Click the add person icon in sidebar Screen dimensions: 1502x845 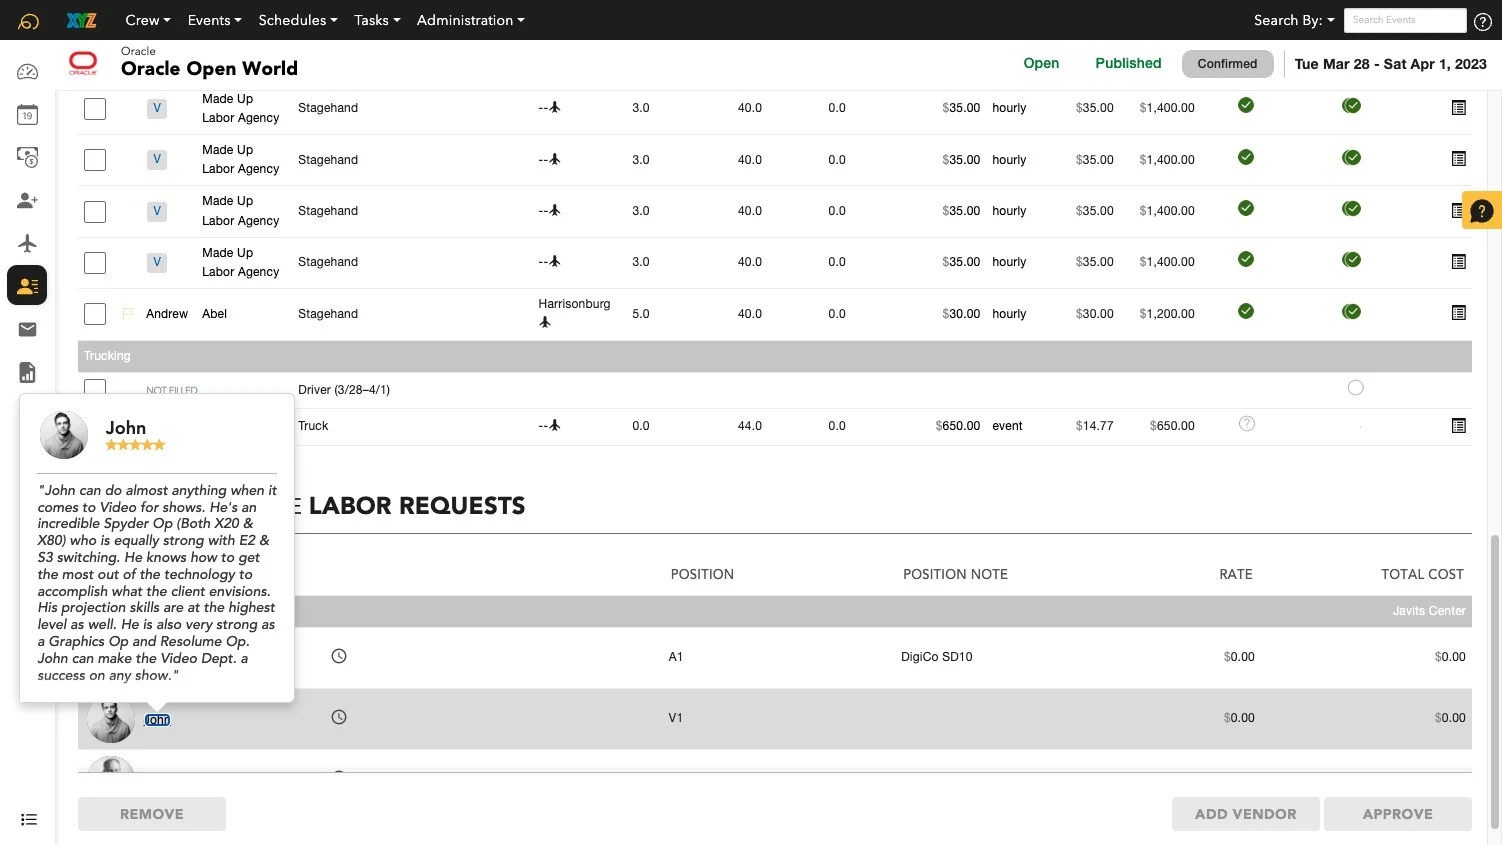28,200
